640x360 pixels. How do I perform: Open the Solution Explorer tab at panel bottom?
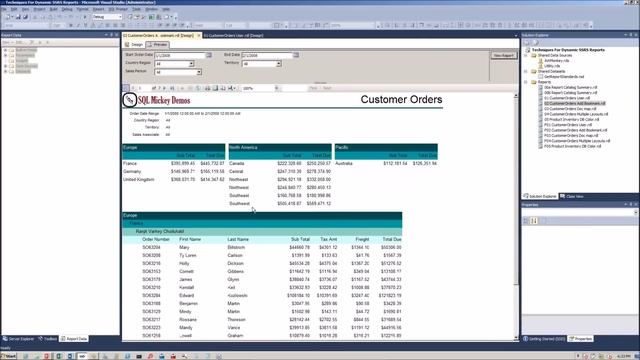point(540,196)
